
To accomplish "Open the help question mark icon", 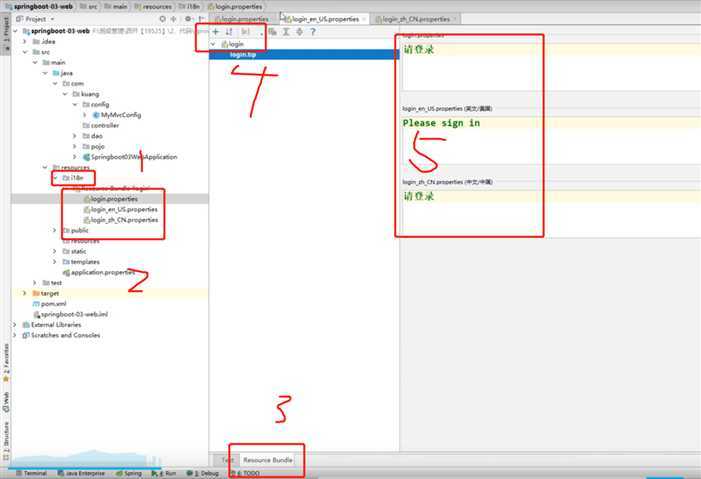I will [313, 32].
